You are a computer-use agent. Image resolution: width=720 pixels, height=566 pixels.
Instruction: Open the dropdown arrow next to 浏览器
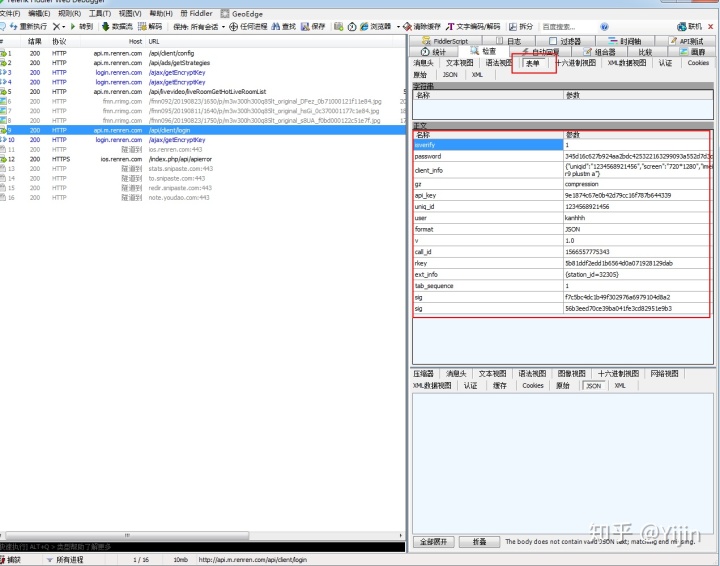tap(398, 27)
